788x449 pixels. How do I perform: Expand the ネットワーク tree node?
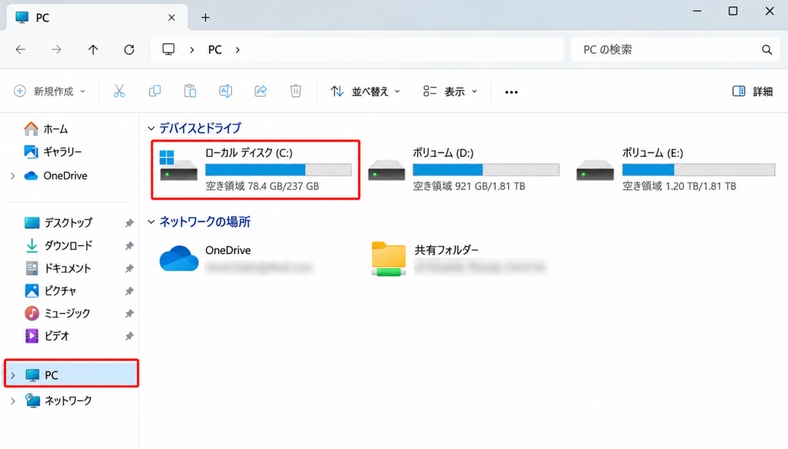pos(13,401)
